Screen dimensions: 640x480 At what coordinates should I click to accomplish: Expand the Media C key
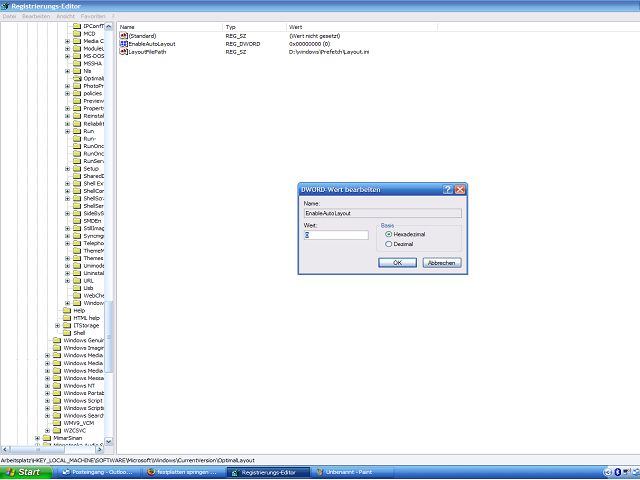coord(67,41)
